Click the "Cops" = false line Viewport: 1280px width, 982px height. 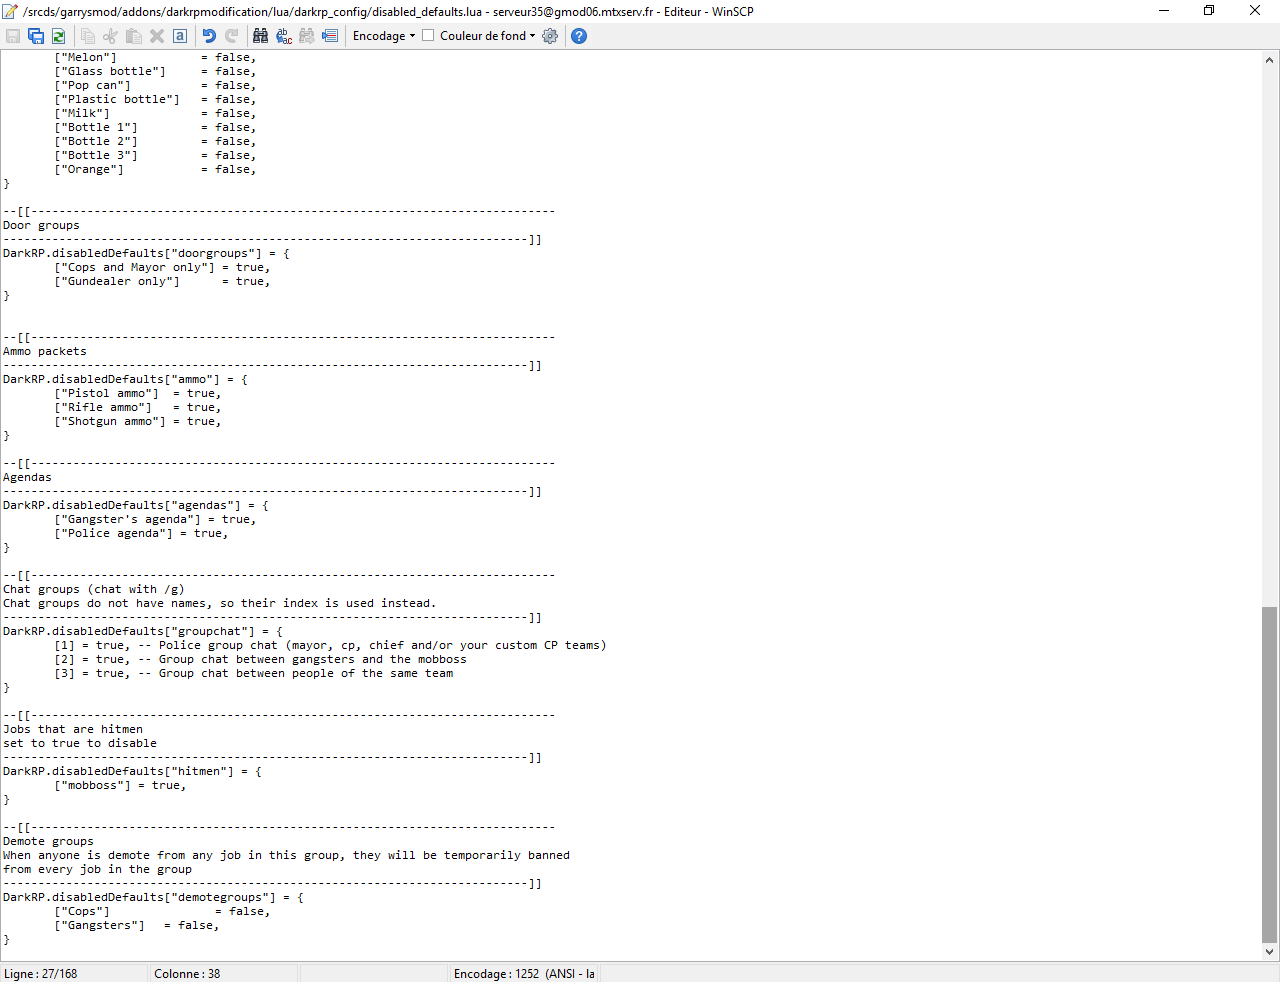pyautogui.click(x=162, y=911)
